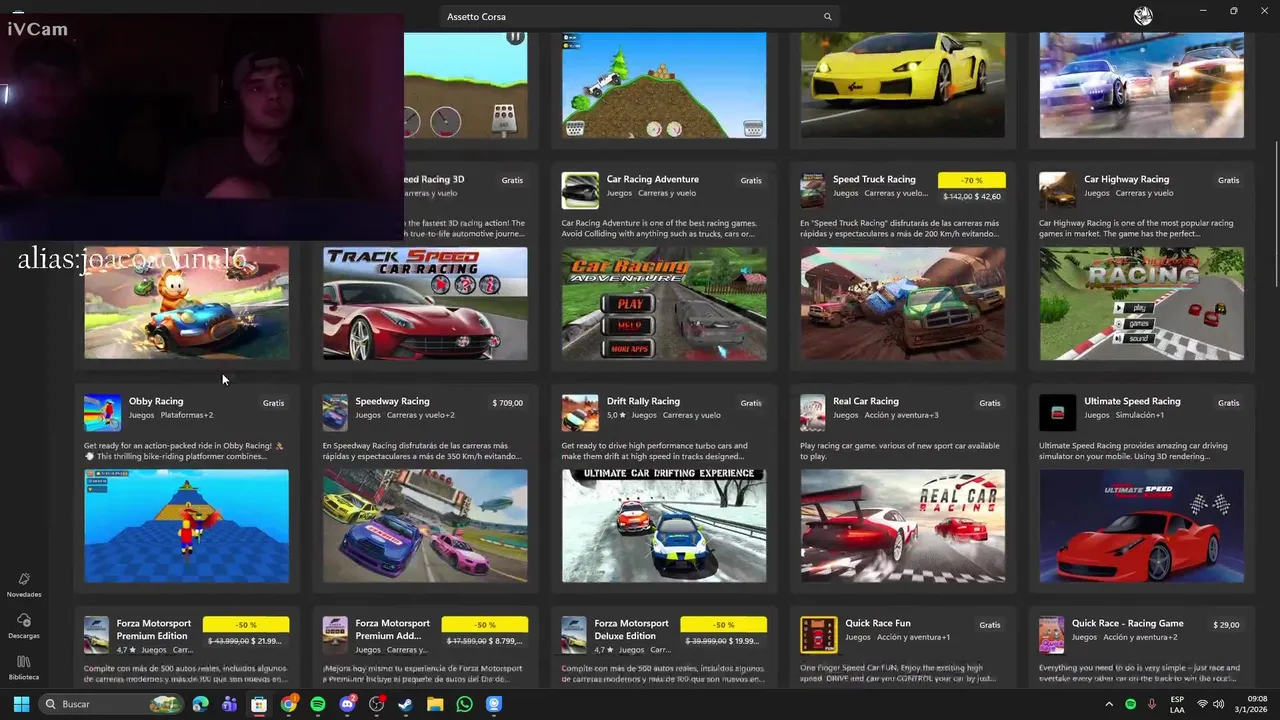Click the $ 709,00 price for Speedway Racing
This screenshot has width=1280, height=720.
pos(508,403)
